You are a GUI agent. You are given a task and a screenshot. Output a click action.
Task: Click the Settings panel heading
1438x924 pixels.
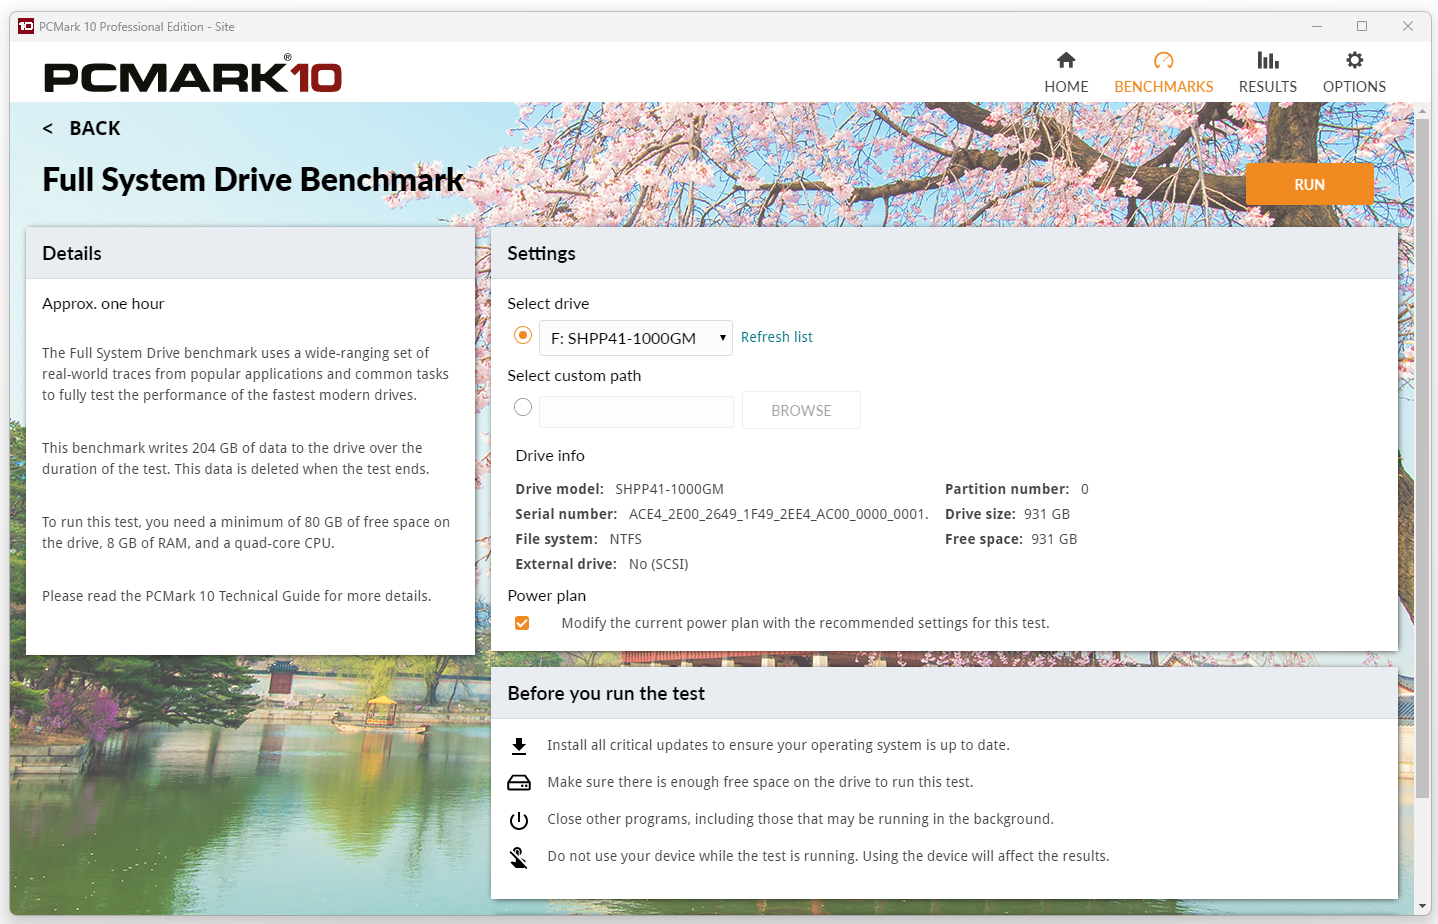[x=541, y=254]
